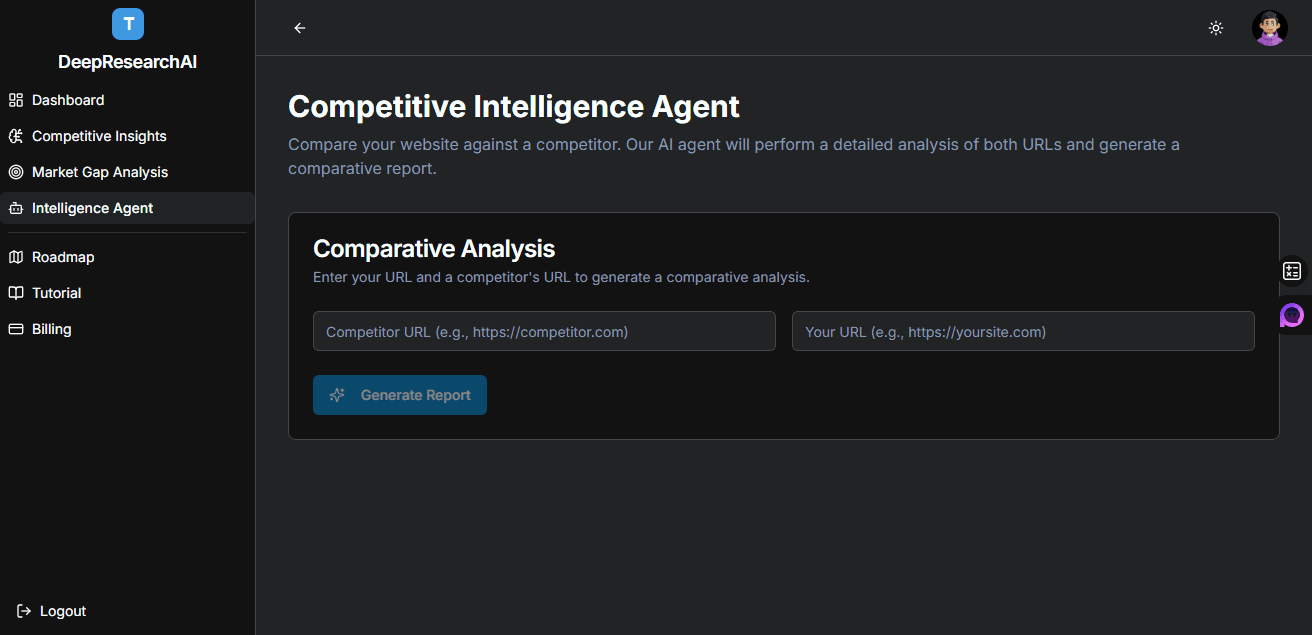
Task: Click the Generate Report button
Action: tap(400, 394)
